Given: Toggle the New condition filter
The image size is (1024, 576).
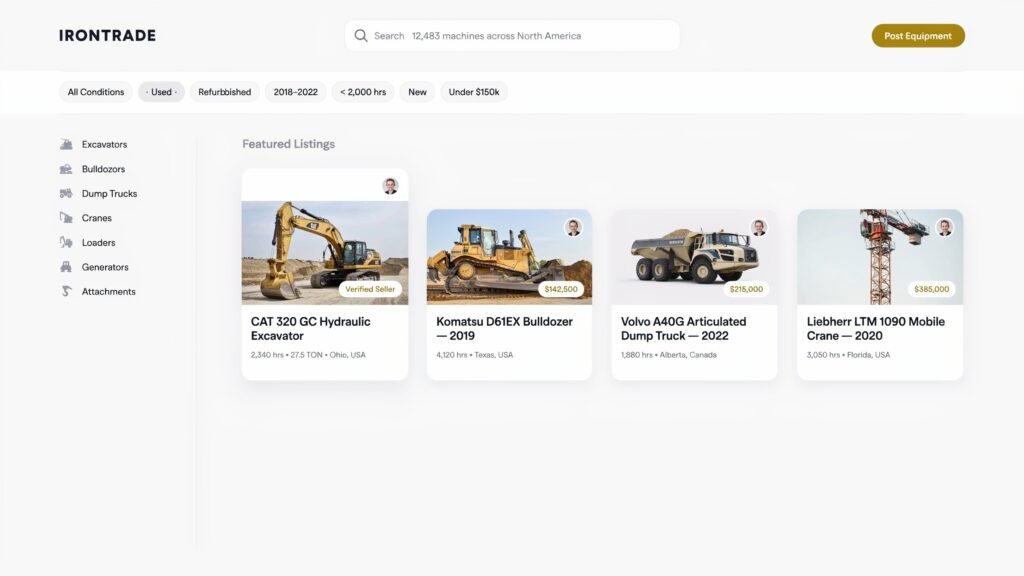Looking at the screenshot, I should tap(417, 92).
